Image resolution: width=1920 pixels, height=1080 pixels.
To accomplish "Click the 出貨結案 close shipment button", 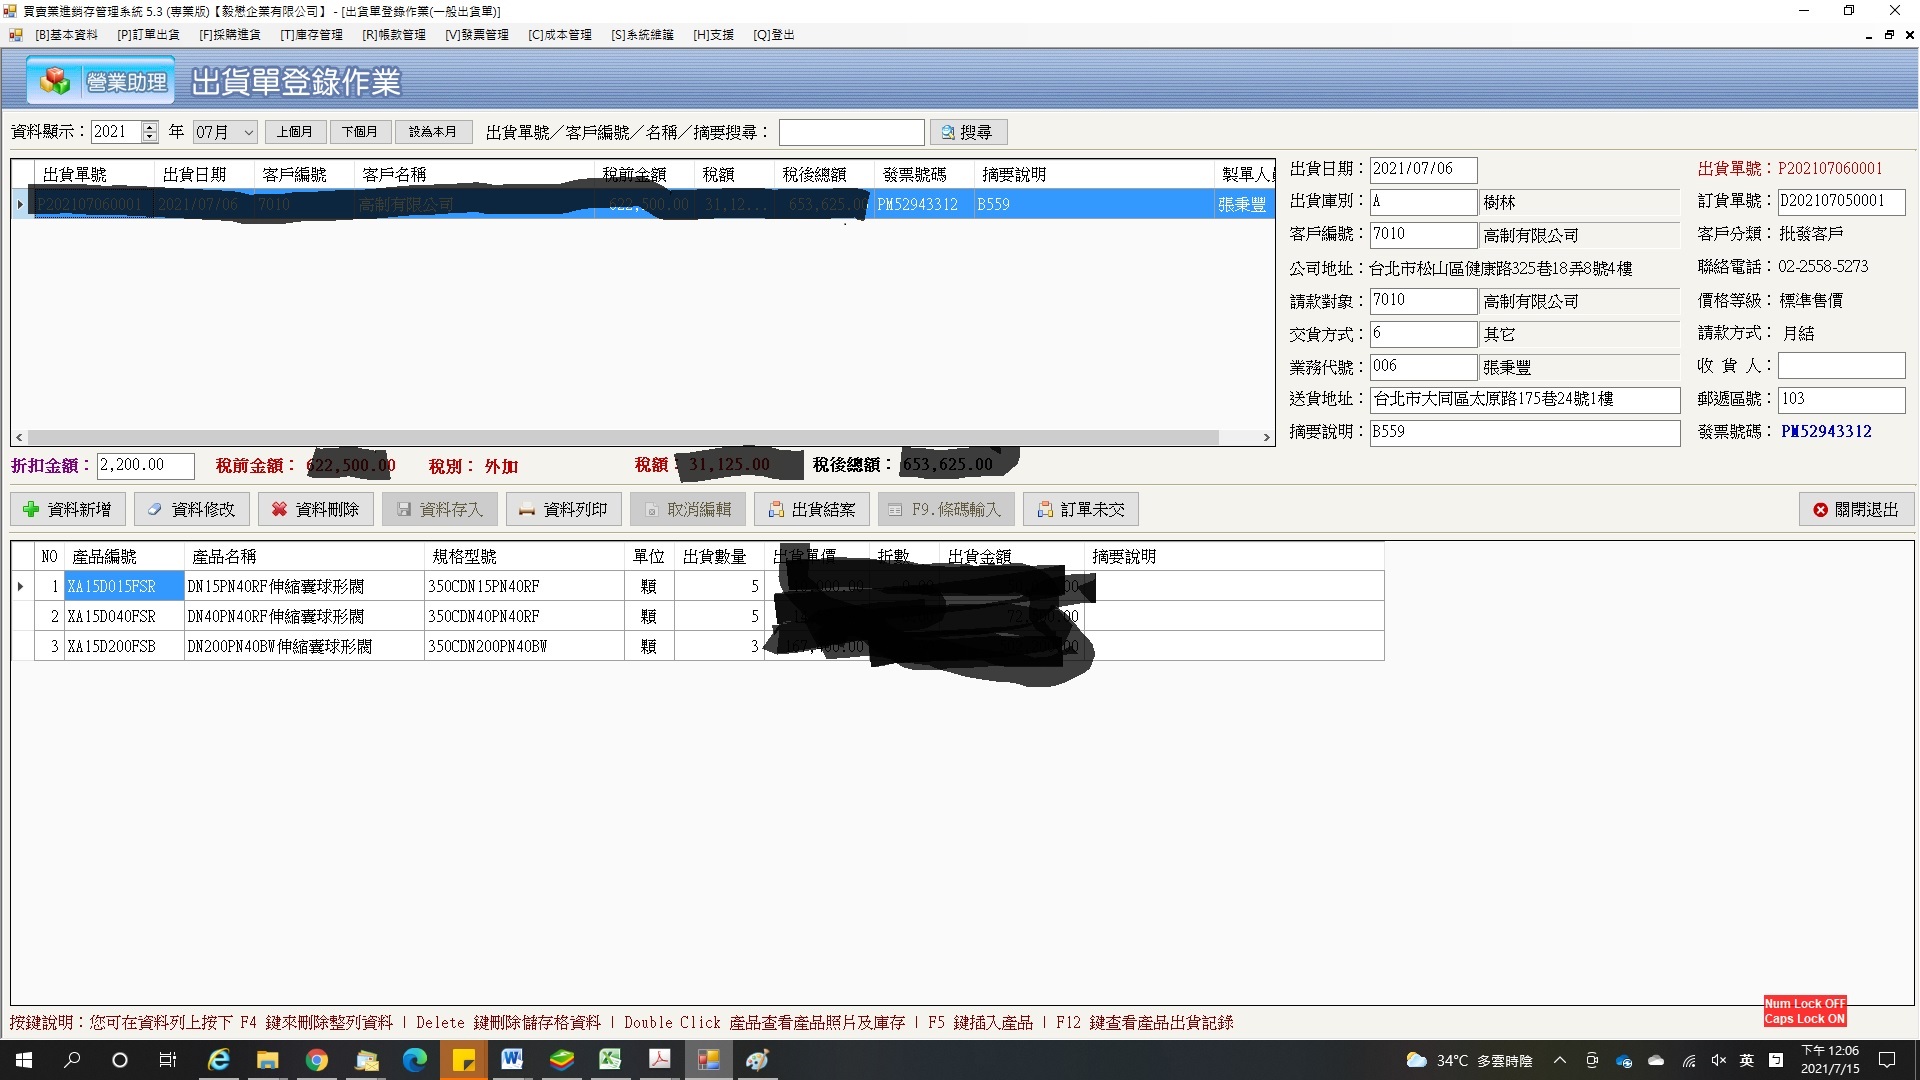I will pos(812,510).
